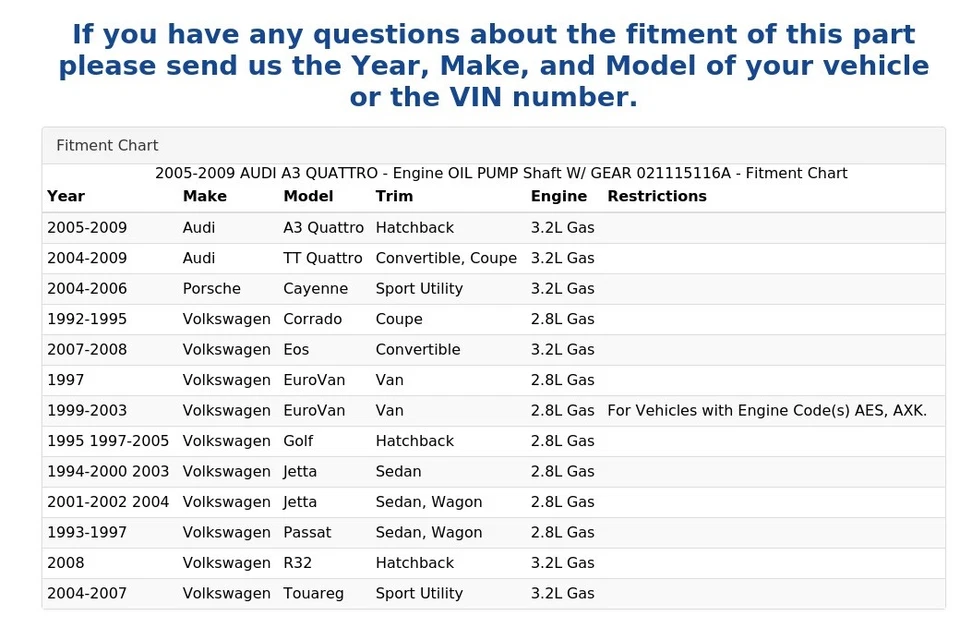Click the Fitment Chart panel header
The width and height of the screenshot is (960, 628).
pyautogui.click(x=107, y=146)
